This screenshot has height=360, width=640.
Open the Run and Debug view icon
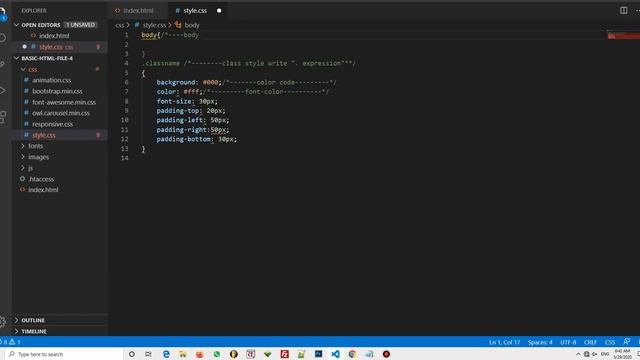click(2, 91)
